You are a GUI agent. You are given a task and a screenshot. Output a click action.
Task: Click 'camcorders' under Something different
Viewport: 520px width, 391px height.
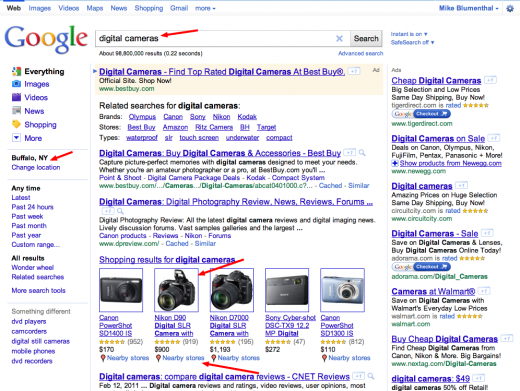29,331
